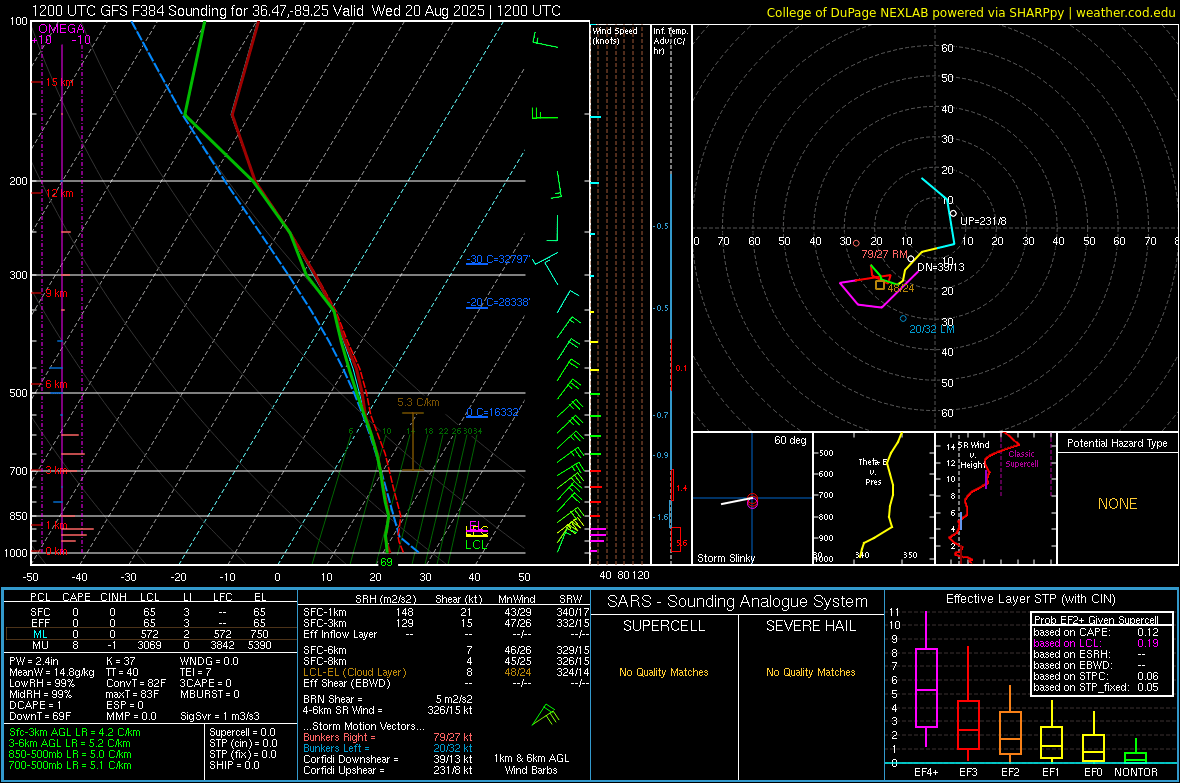Screen dimensions: 1180x783
Task: Click the SR Wind v. Height label
Action: tap(973, 455)
